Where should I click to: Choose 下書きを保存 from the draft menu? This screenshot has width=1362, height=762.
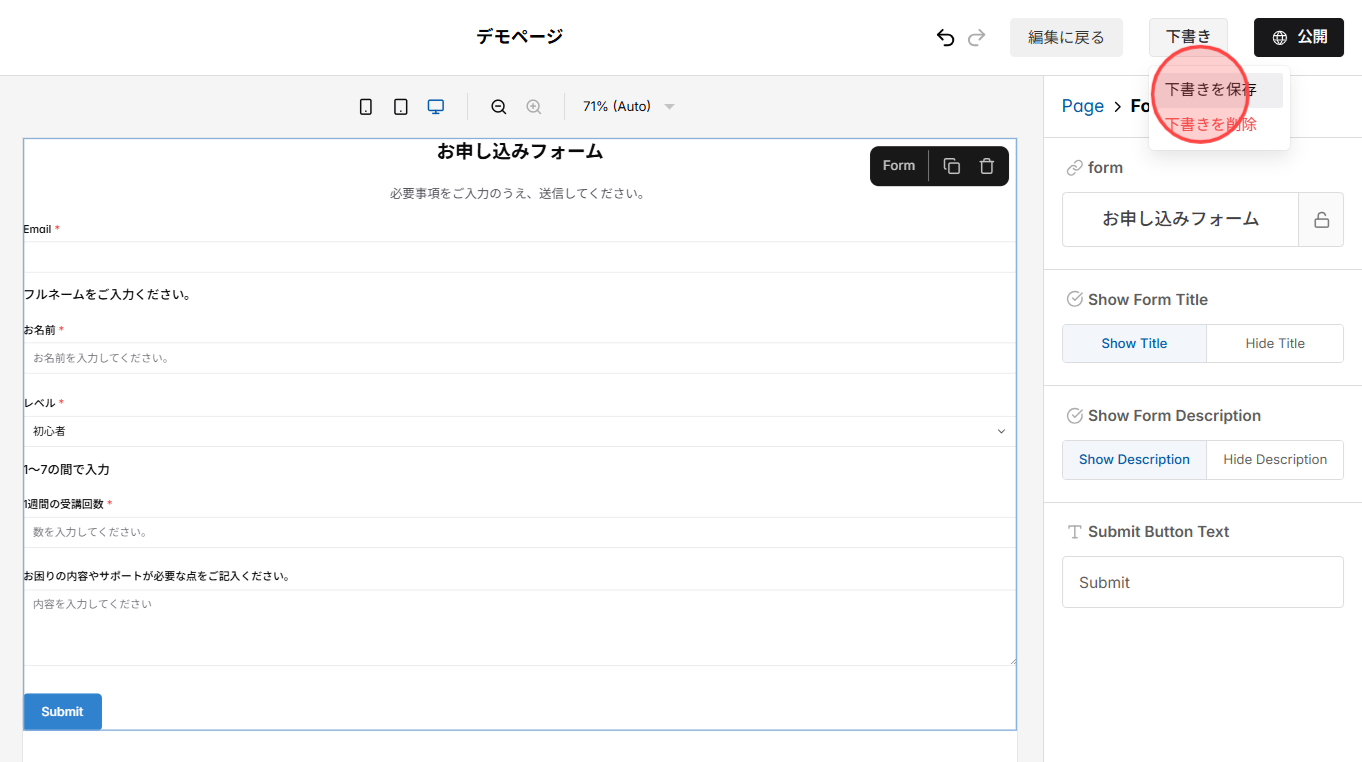1210,89
